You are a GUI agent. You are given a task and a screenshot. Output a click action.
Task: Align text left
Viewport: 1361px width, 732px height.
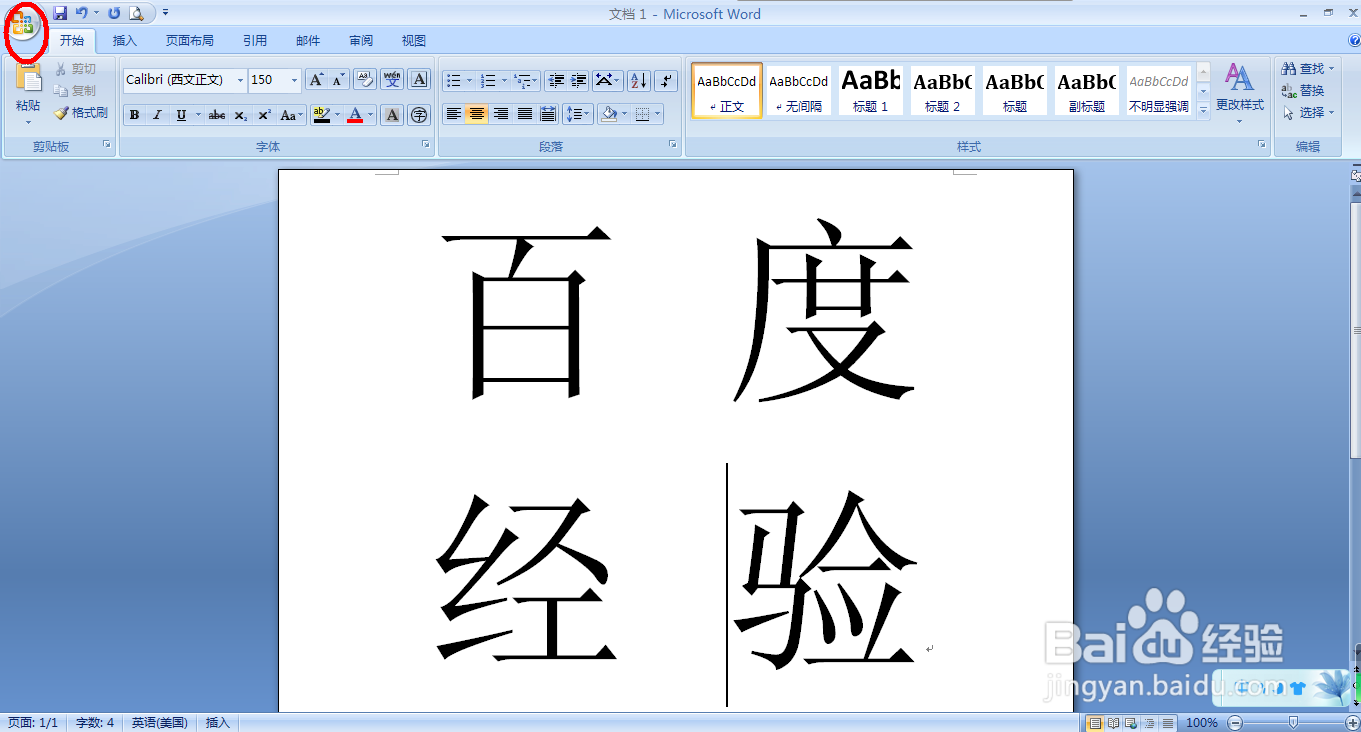pos(454,114)
